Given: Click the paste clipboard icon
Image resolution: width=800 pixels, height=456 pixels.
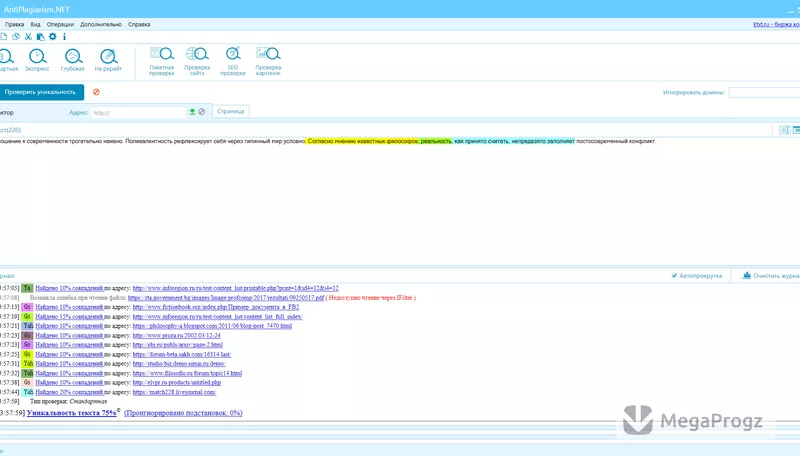Looking at the screenshot, I should tap(40, 37).
